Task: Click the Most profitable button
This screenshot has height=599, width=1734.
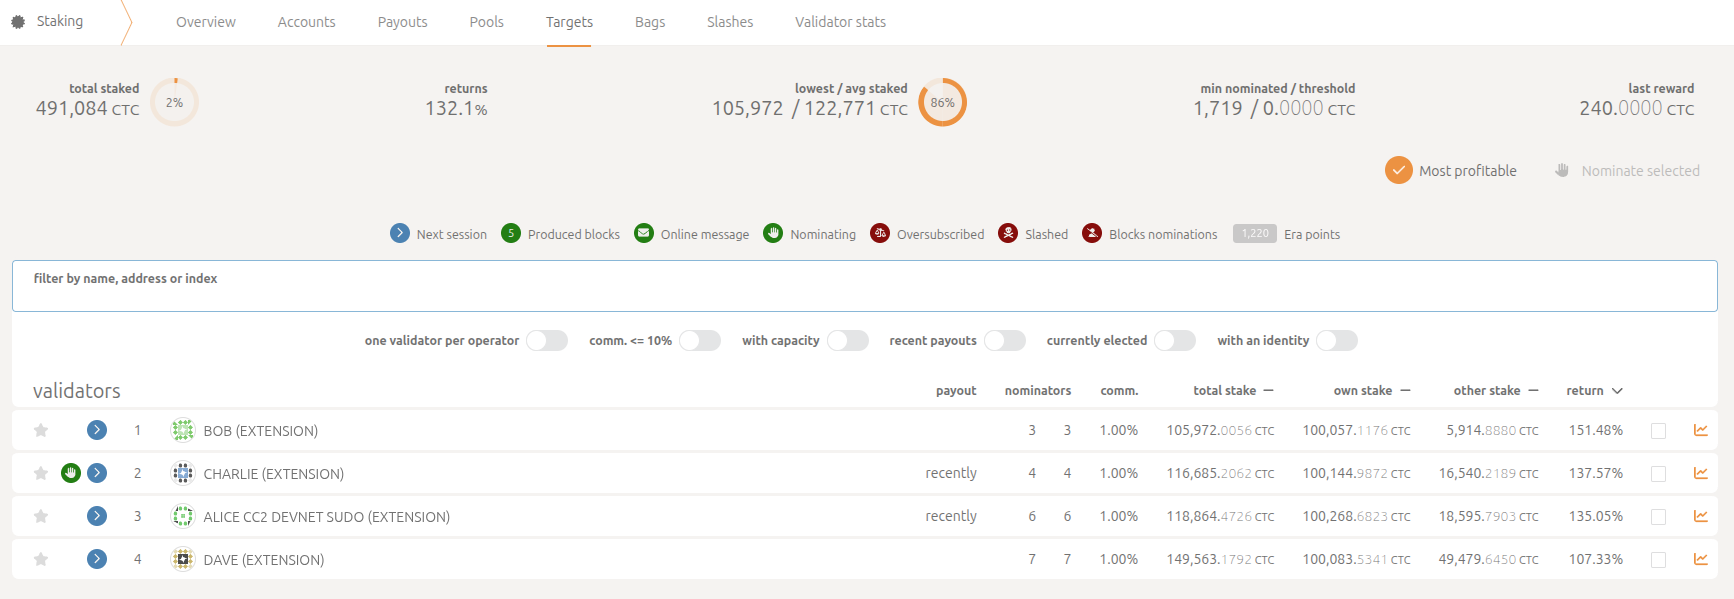Action: coord(1451,171)
